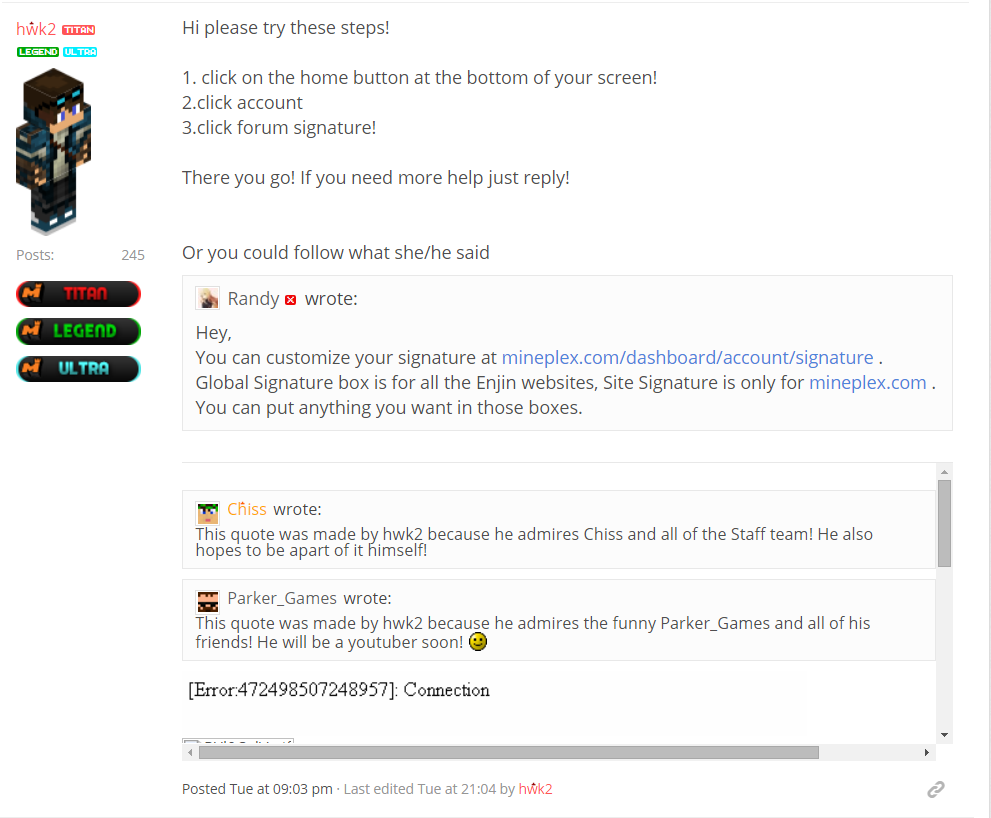Viewport: 991px width, 818px height.
Task: Click the permalink chain icon
Action: pyautogui.click(x=935, y=789)
